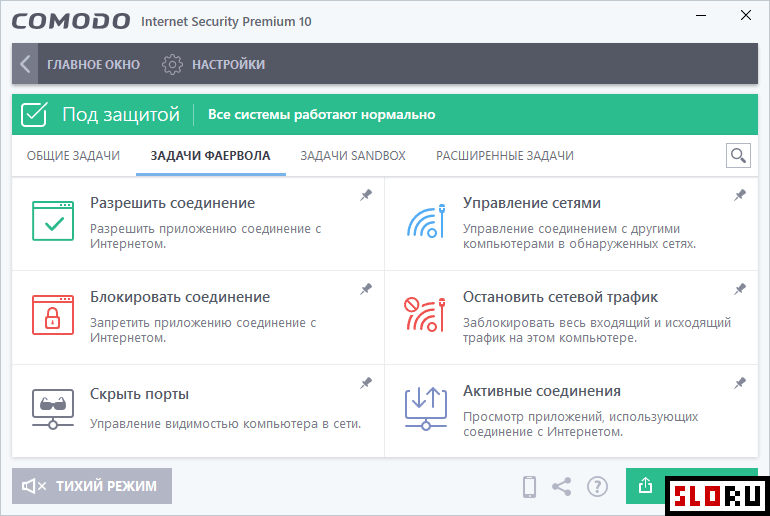The height and width of the screenshot is (516, 770).
Task: Click the Hide ports sunglasses monitor icon
Action: pos(53,409)
